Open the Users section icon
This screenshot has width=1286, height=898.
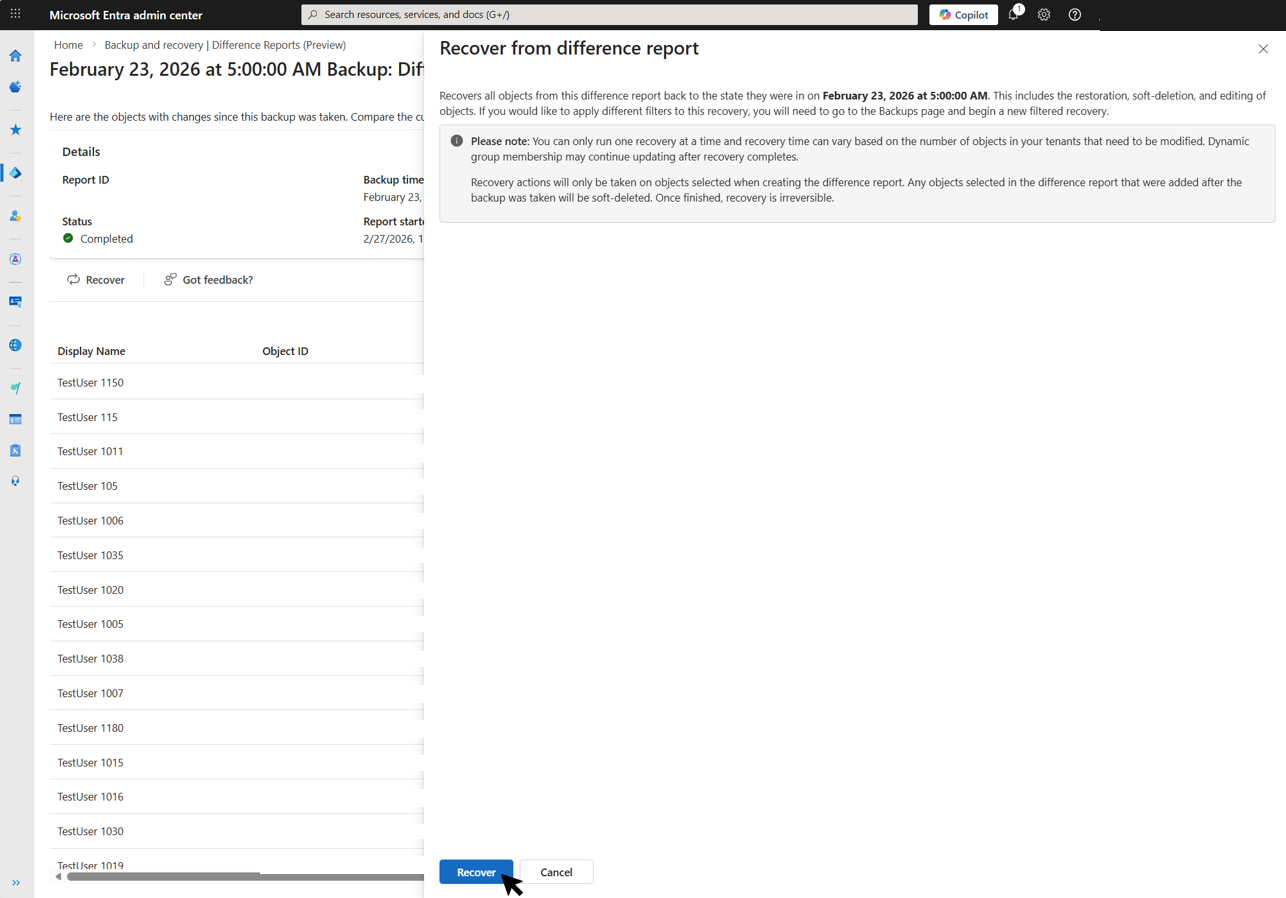click(15, 215)
